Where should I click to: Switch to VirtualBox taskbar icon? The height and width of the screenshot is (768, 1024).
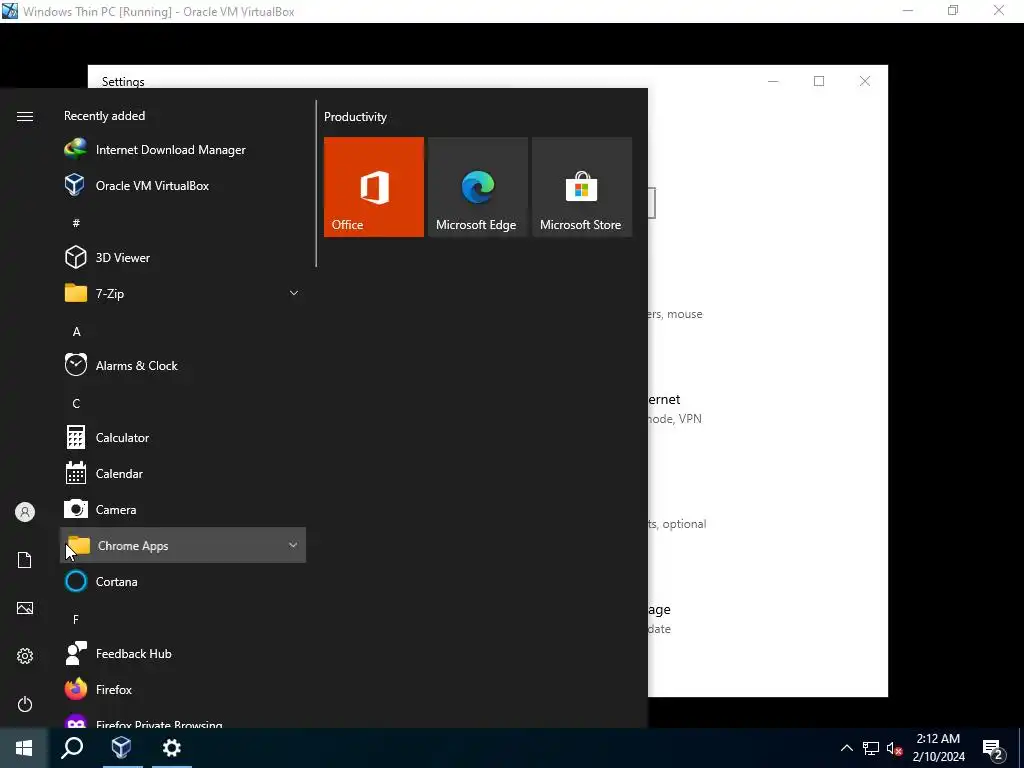click(121, 748)
